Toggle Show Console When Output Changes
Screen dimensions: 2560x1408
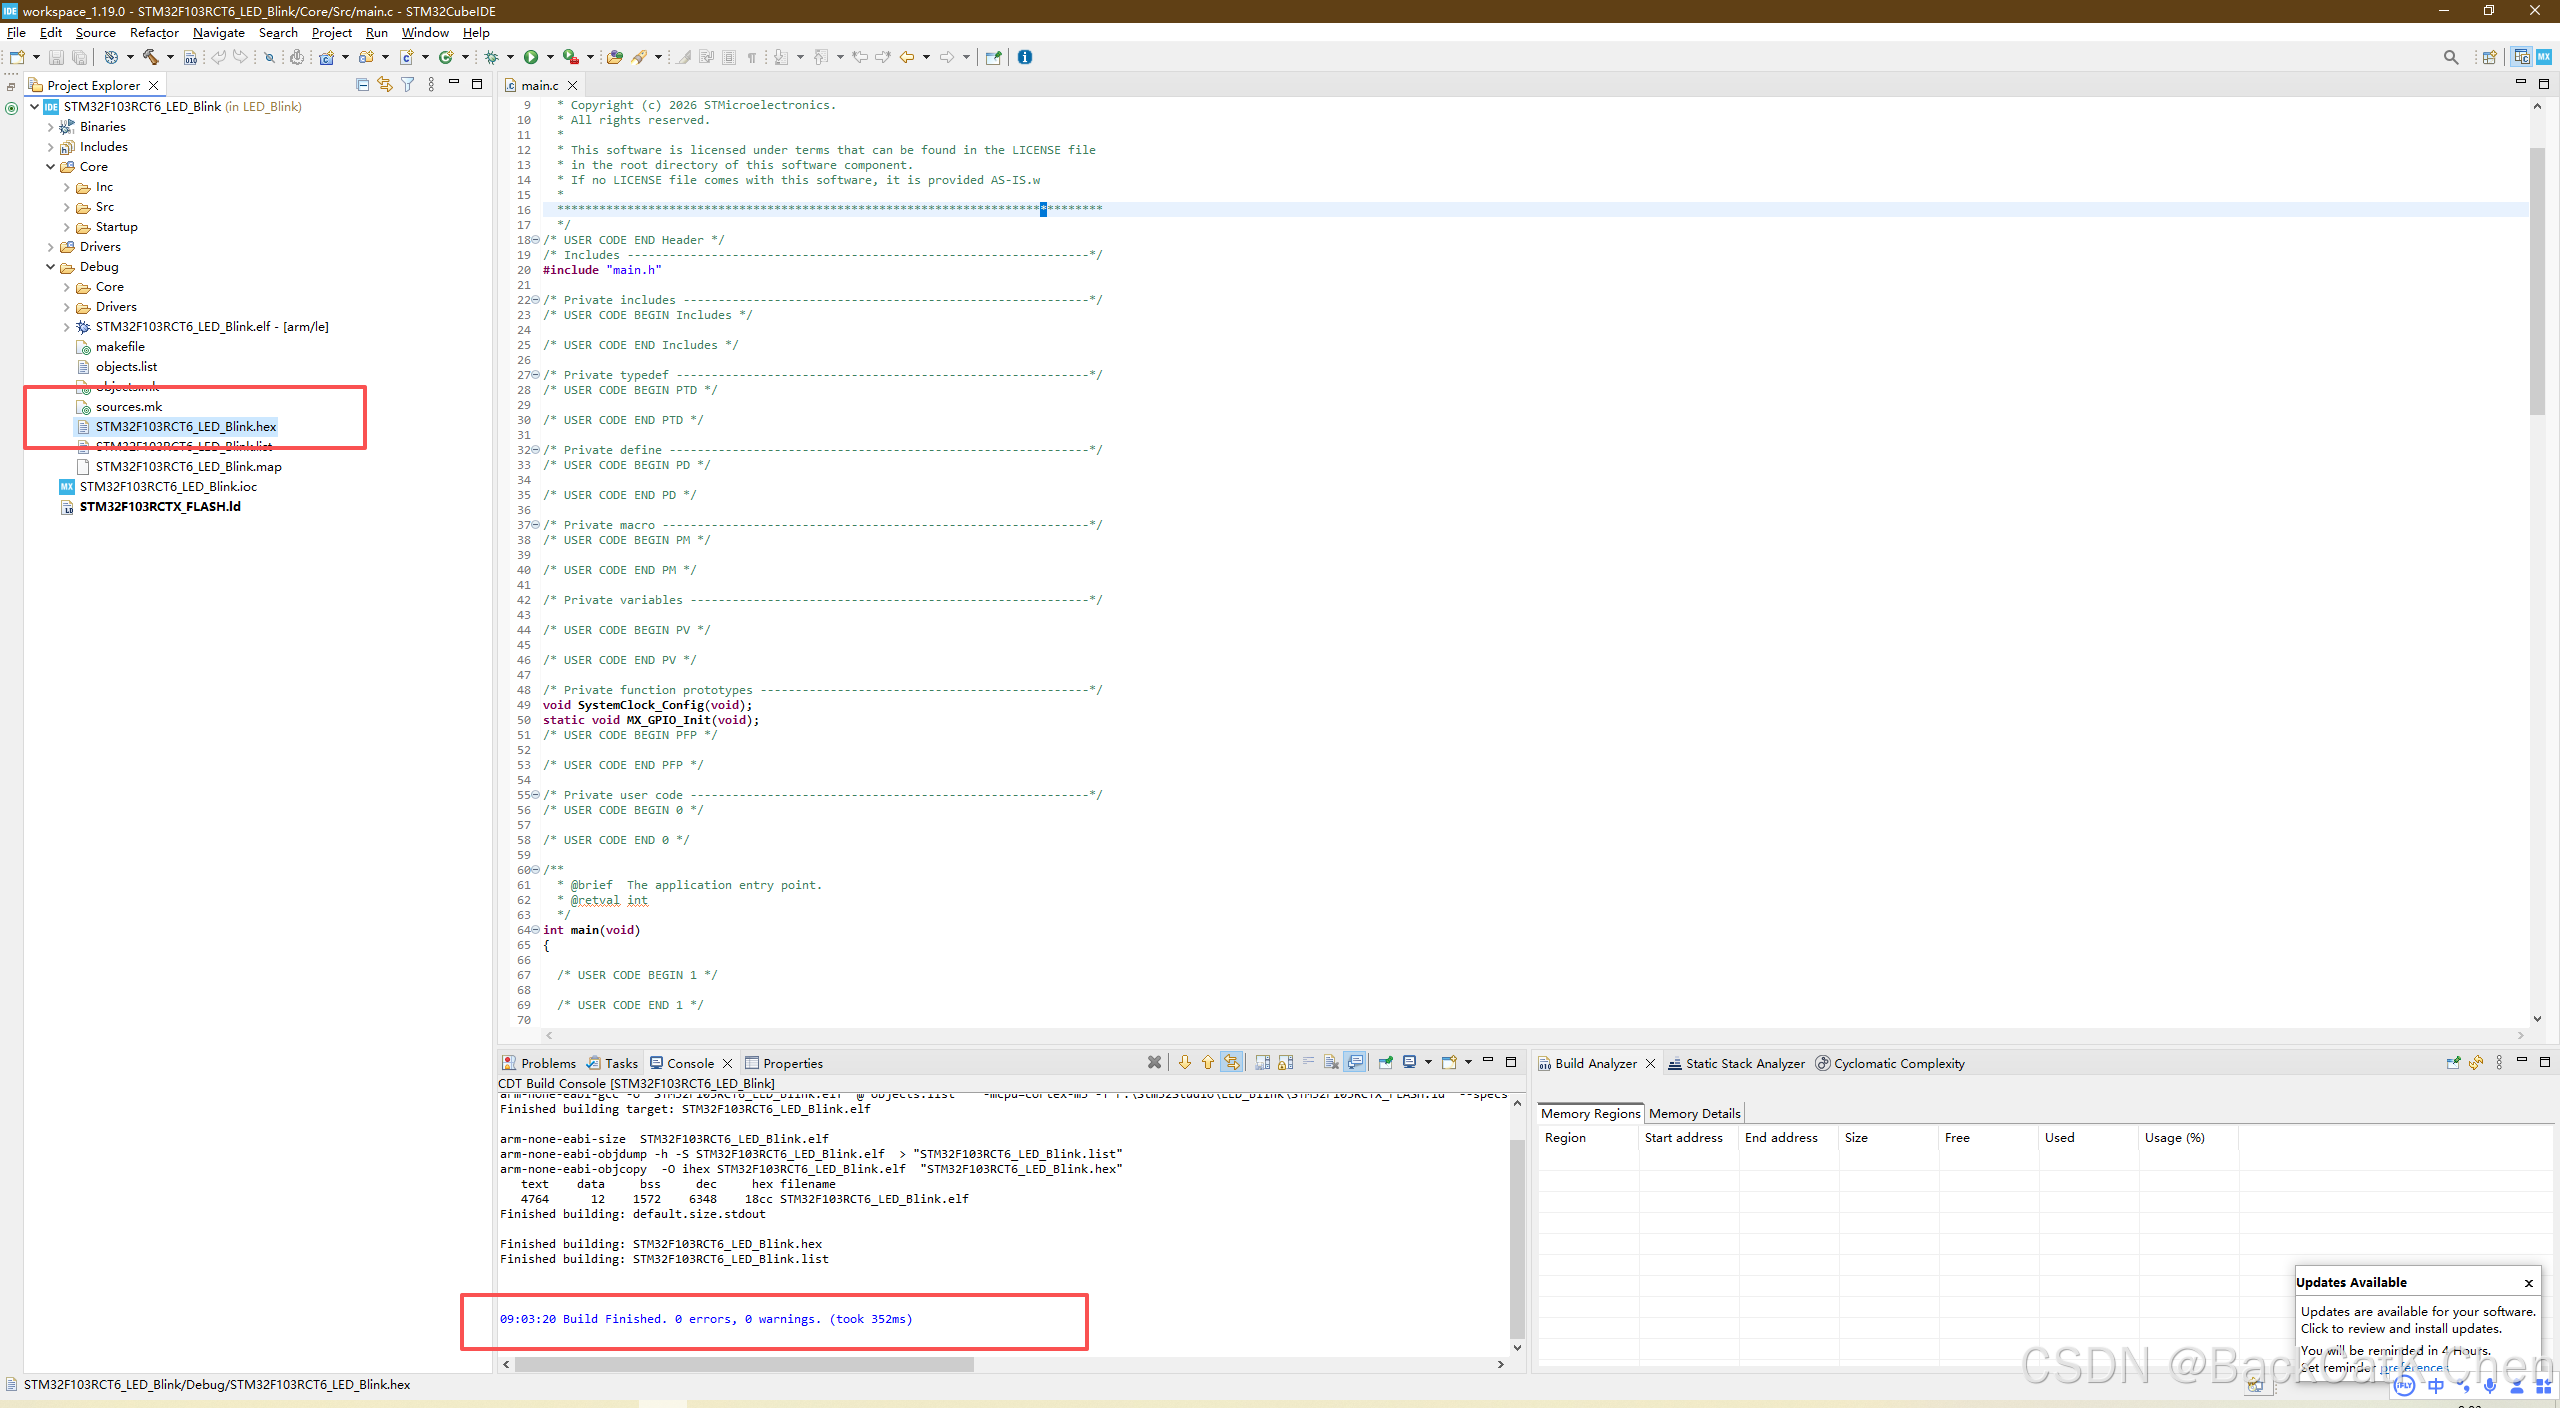[x=1355, y=1062]
